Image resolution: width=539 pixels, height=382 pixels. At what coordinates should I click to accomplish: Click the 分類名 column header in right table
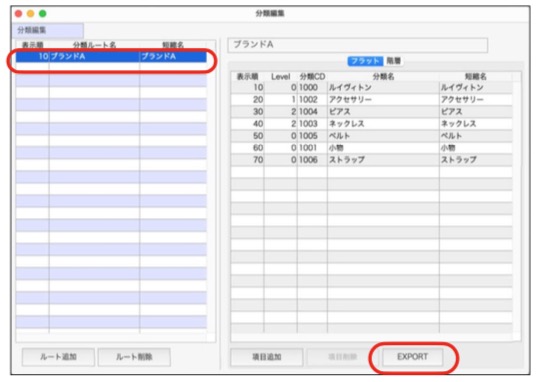383,76
